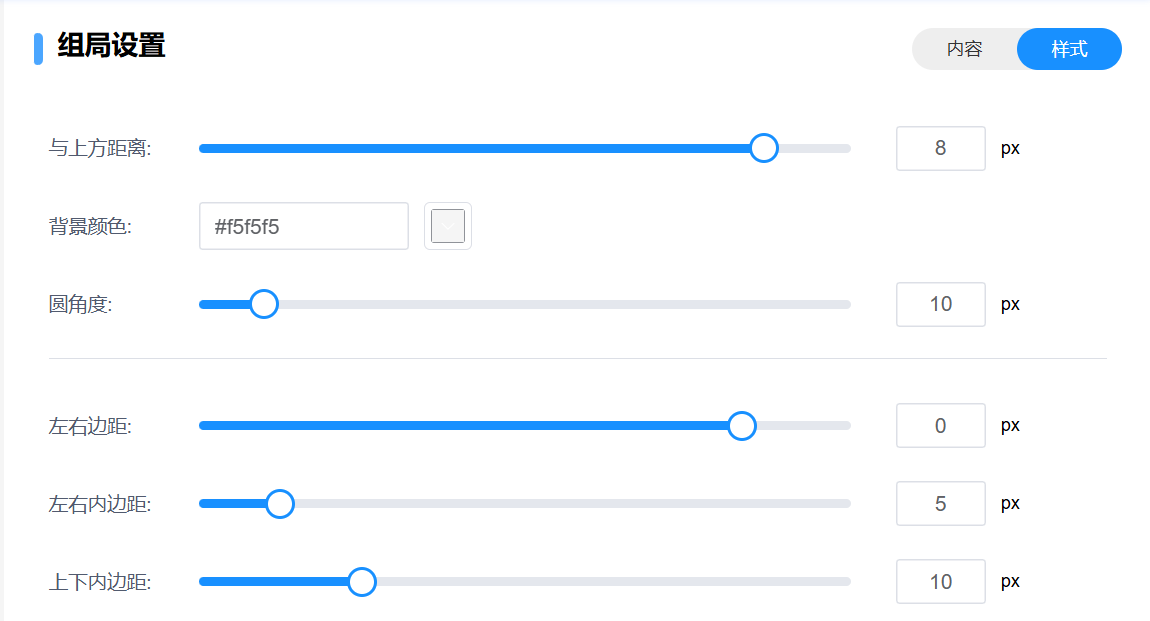This screenshot has height=621, width=1150.
Task: Click the 上下内边距 slider handle
Action: pos(361,582)
